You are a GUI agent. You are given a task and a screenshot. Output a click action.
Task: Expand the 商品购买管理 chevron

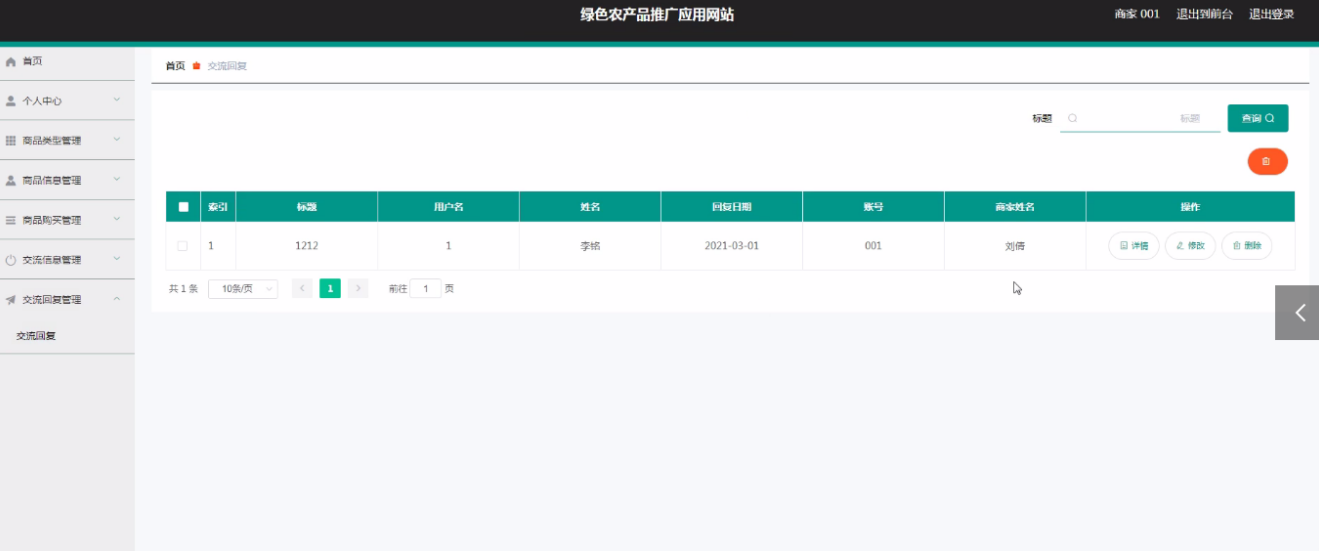117,219
